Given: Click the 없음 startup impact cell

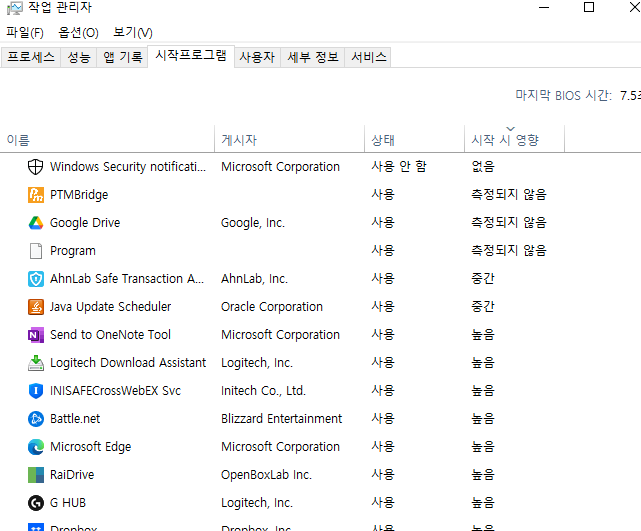Looking at the screenshot, I should [483, 166].
